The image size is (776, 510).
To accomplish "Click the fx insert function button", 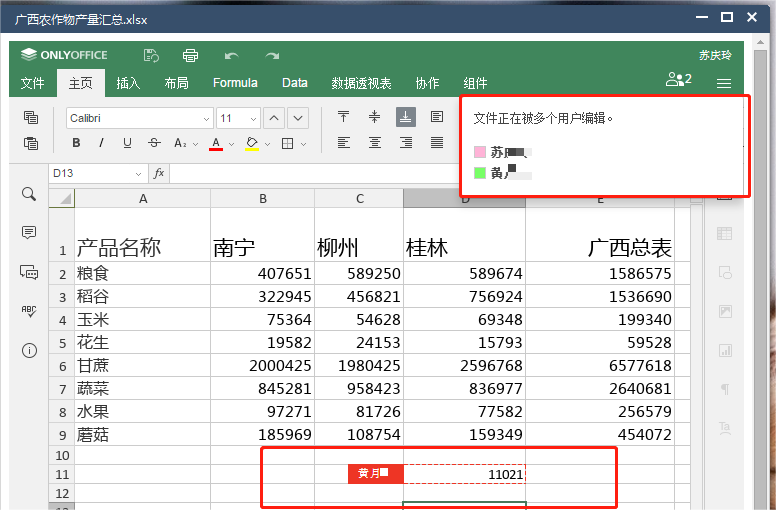I will 159,173.
